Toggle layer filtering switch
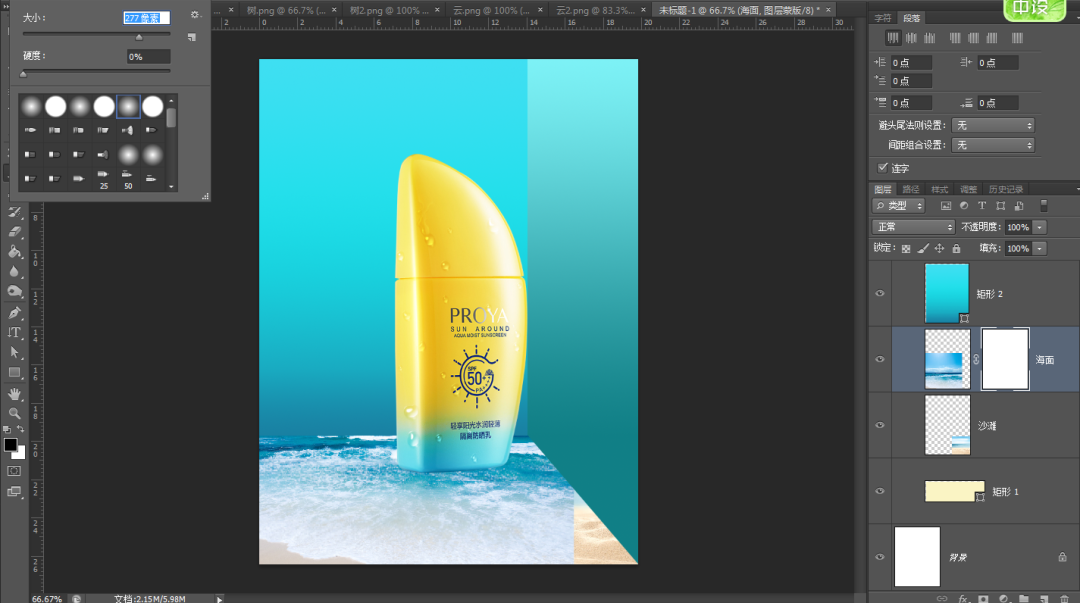 tap(1043, 205)
